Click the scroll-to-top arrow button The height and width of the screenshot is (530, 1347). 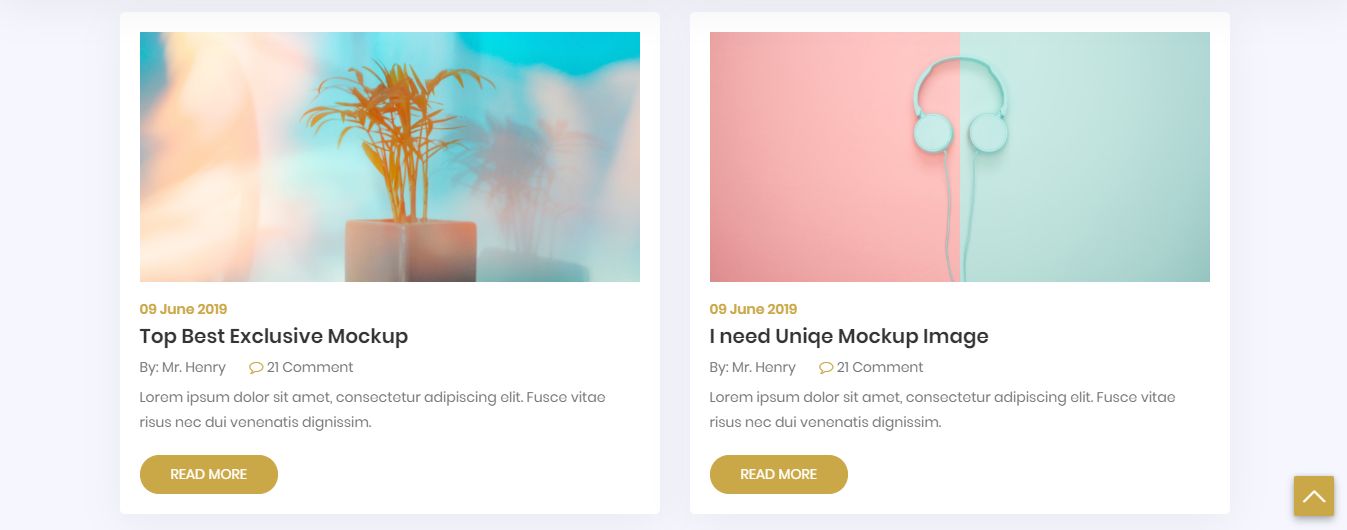click(1313, 496)
